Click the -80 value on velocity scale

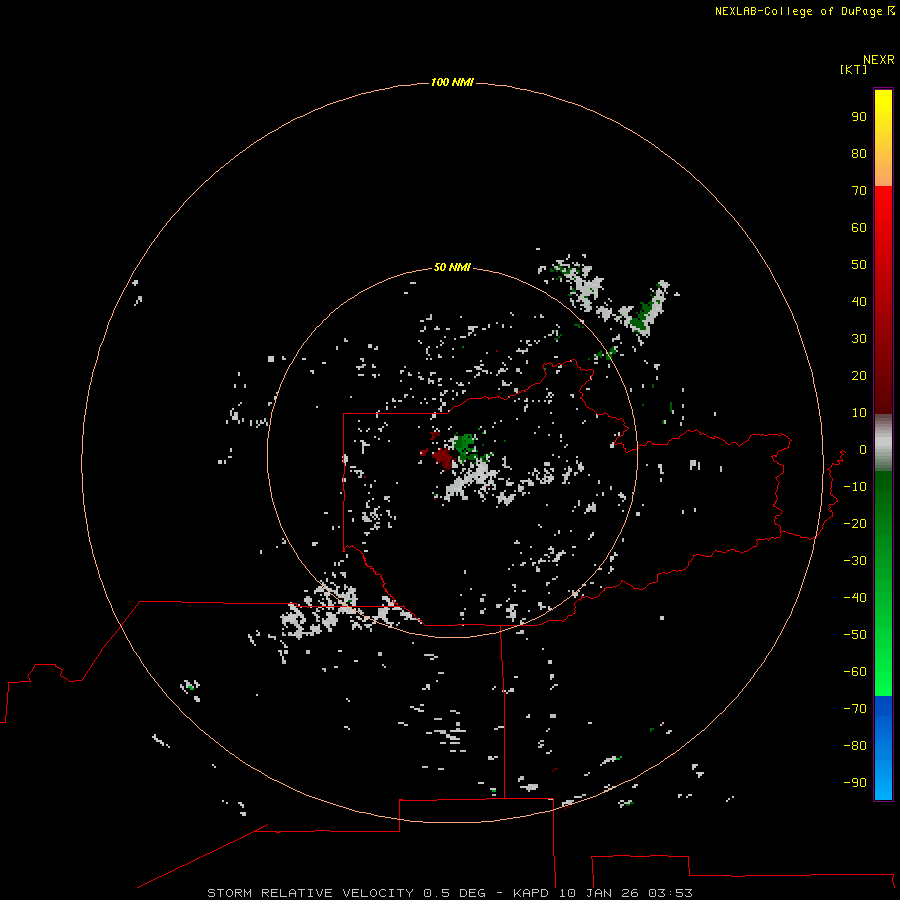pos(855,746)
